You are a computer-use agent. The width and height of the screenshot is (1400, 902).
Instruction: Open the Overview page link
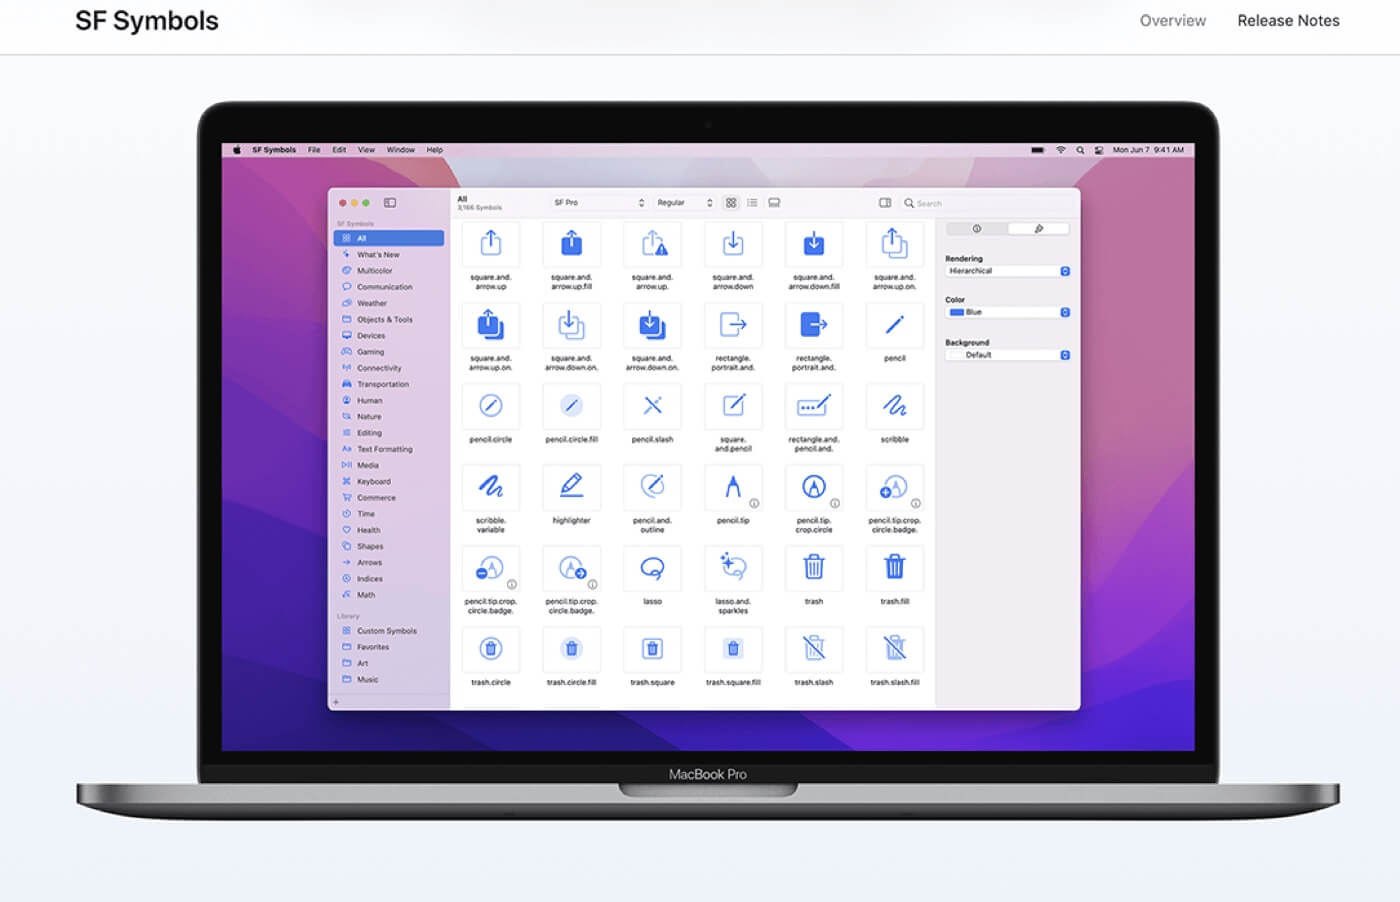(x=1173, y=20)
